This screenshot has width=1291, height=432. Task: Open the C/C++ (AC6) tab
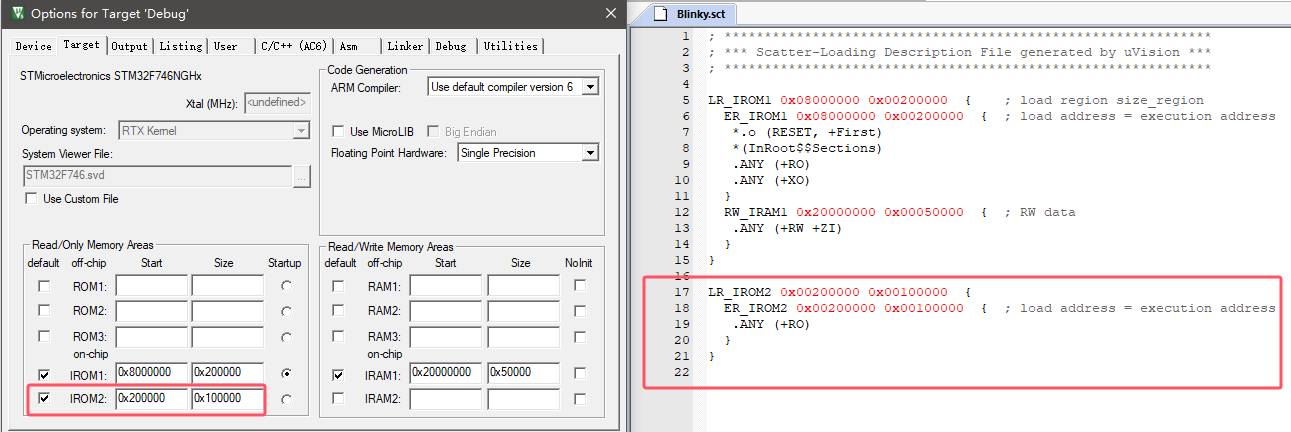[293, 46]
